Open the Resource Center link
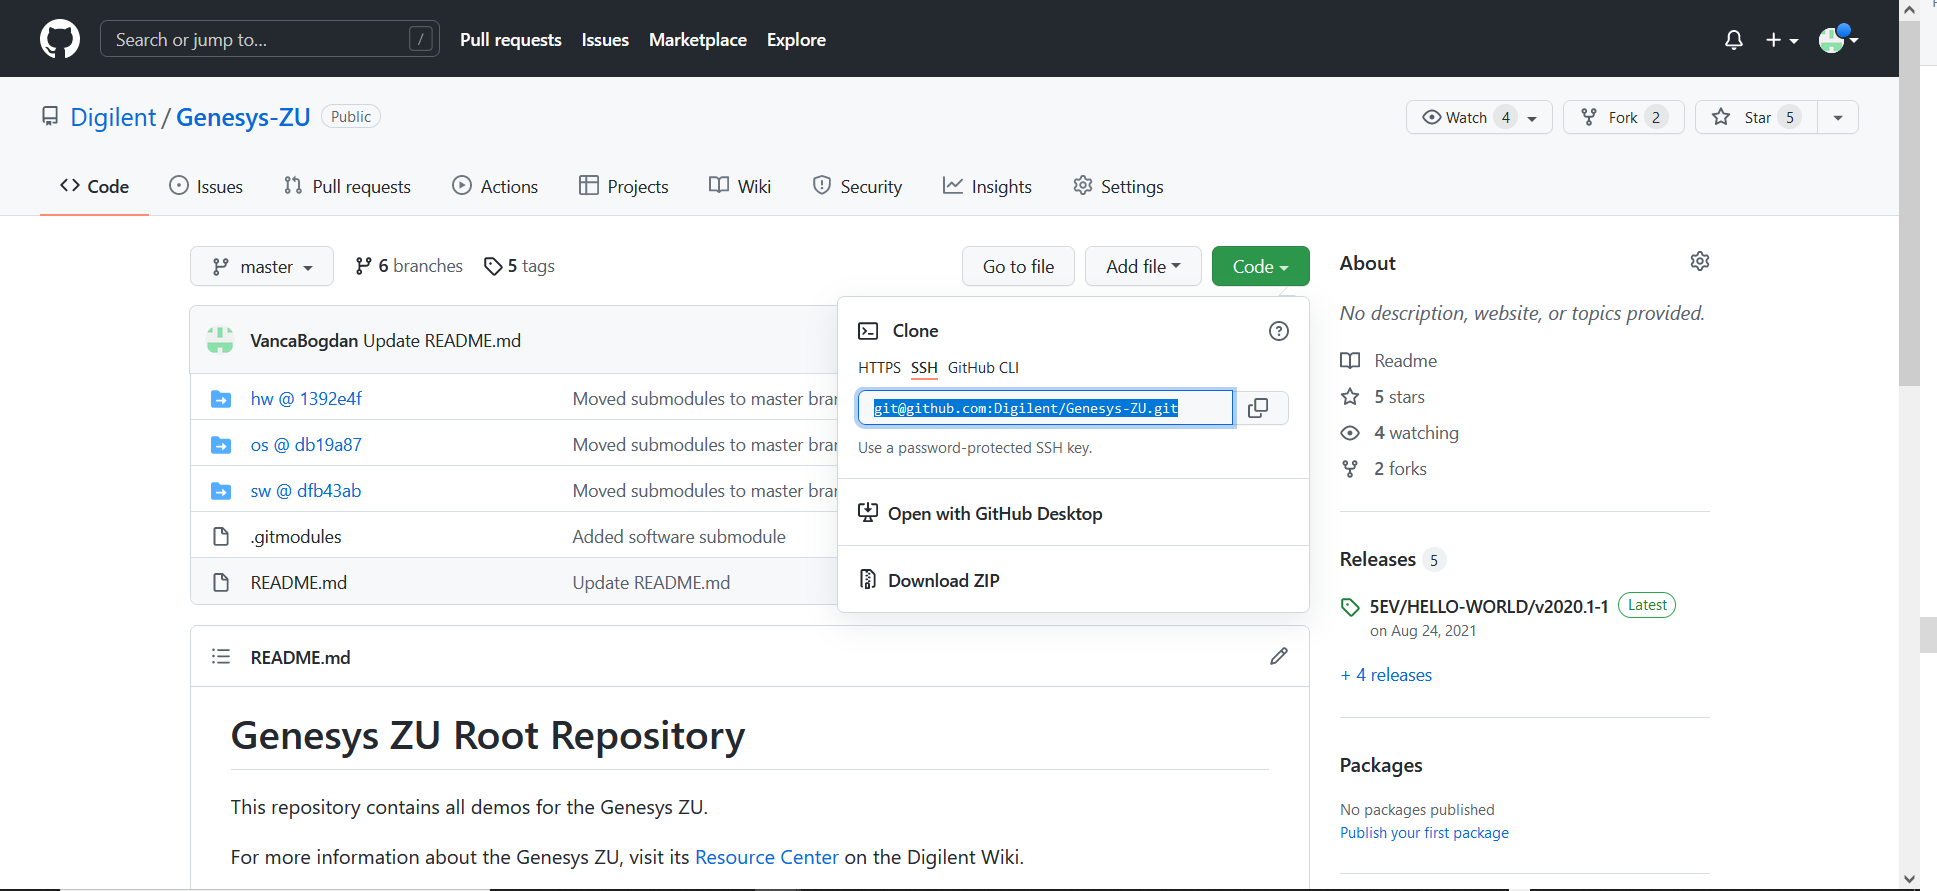 click(766, 857)
